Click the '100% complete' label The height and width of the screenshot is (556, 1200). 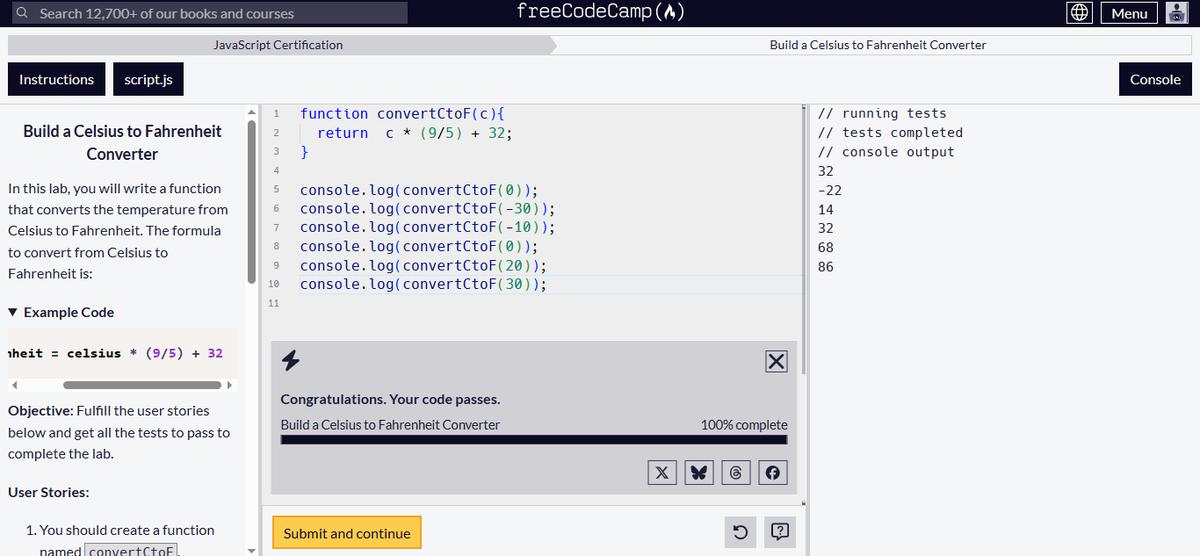point(744,424)
